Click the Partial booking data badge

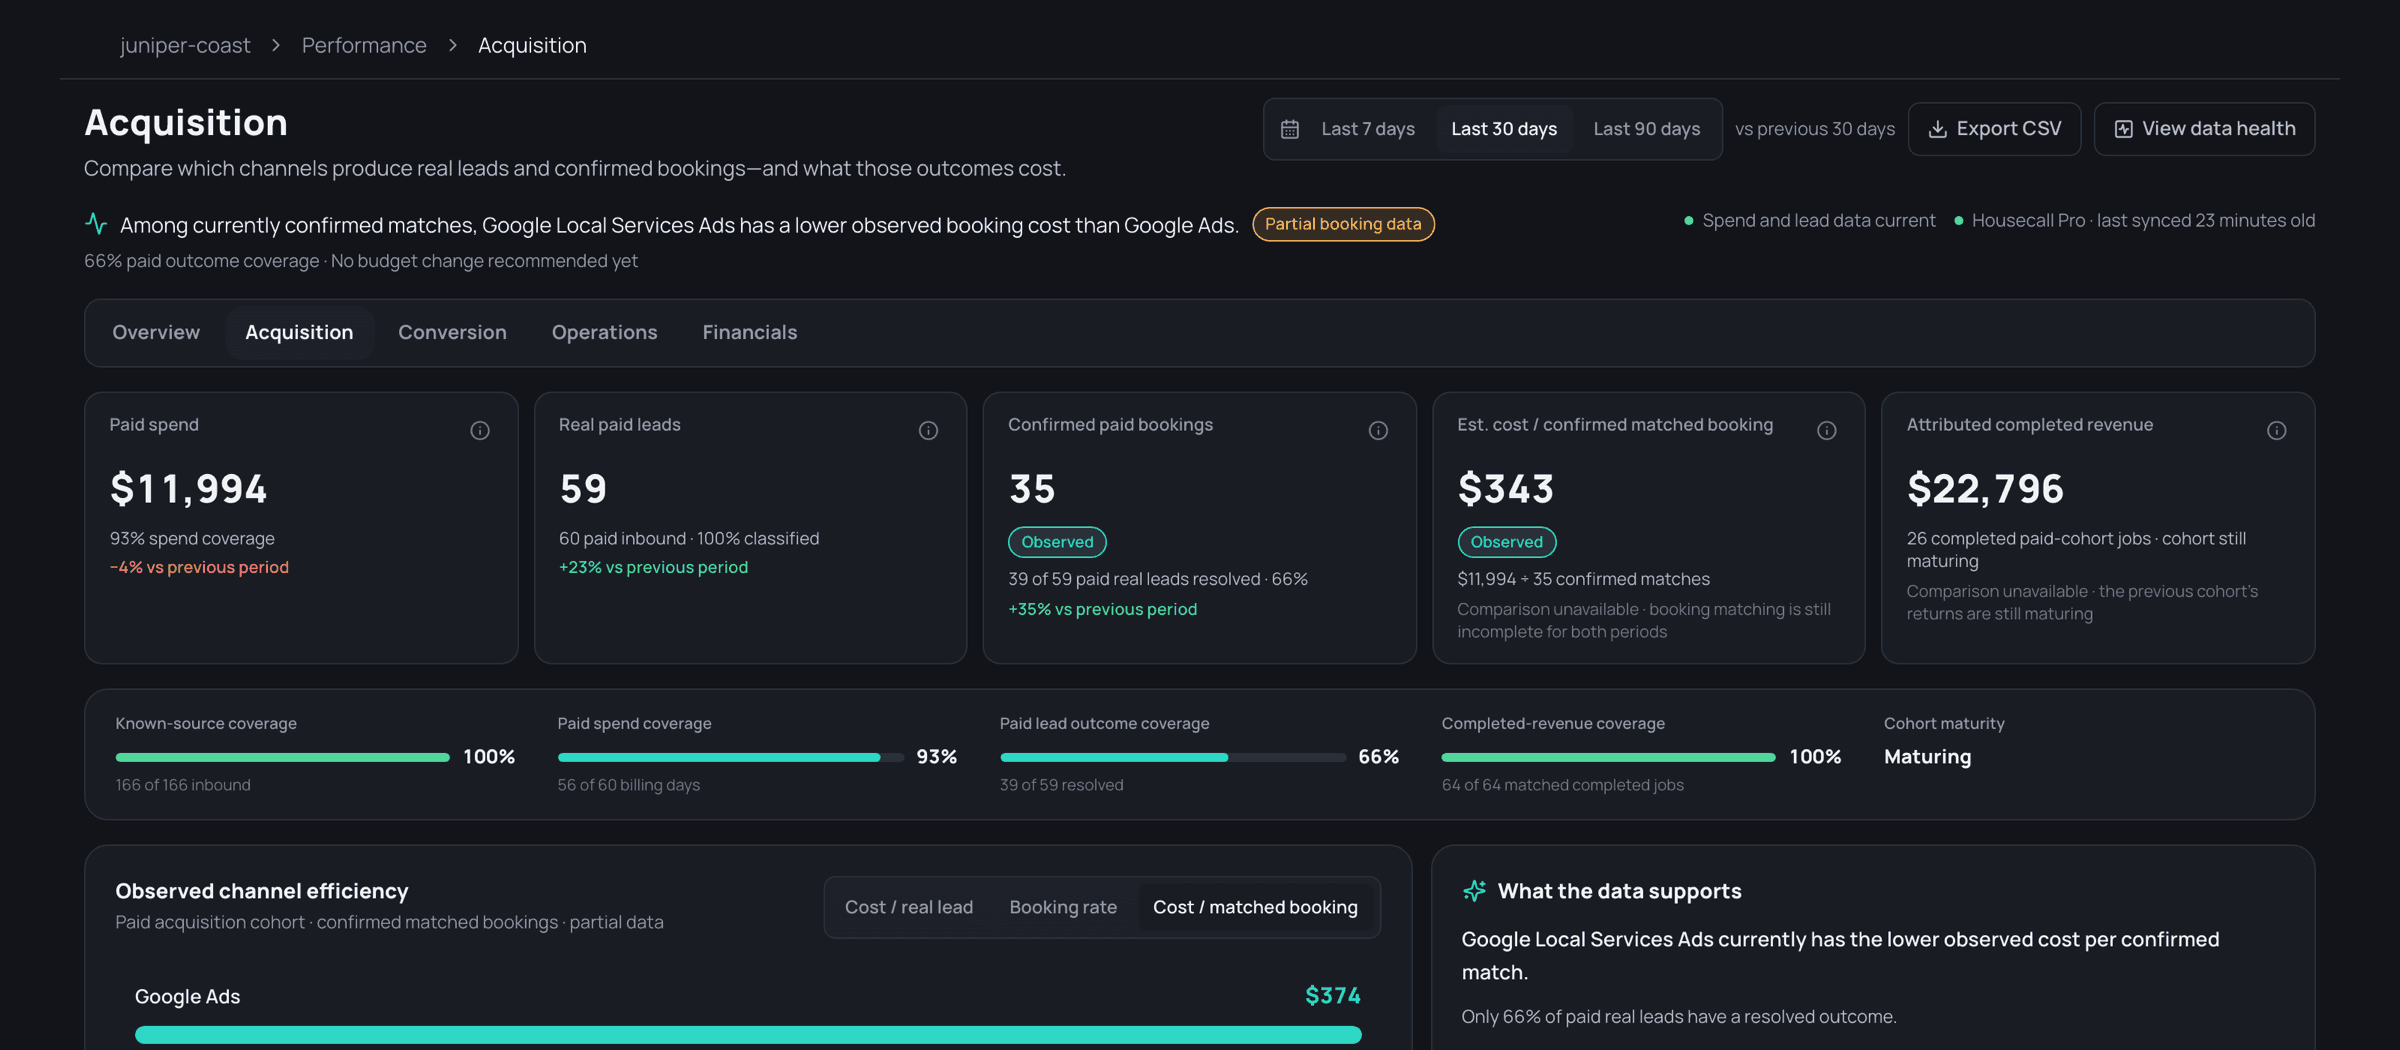[x=1343, y=224]
